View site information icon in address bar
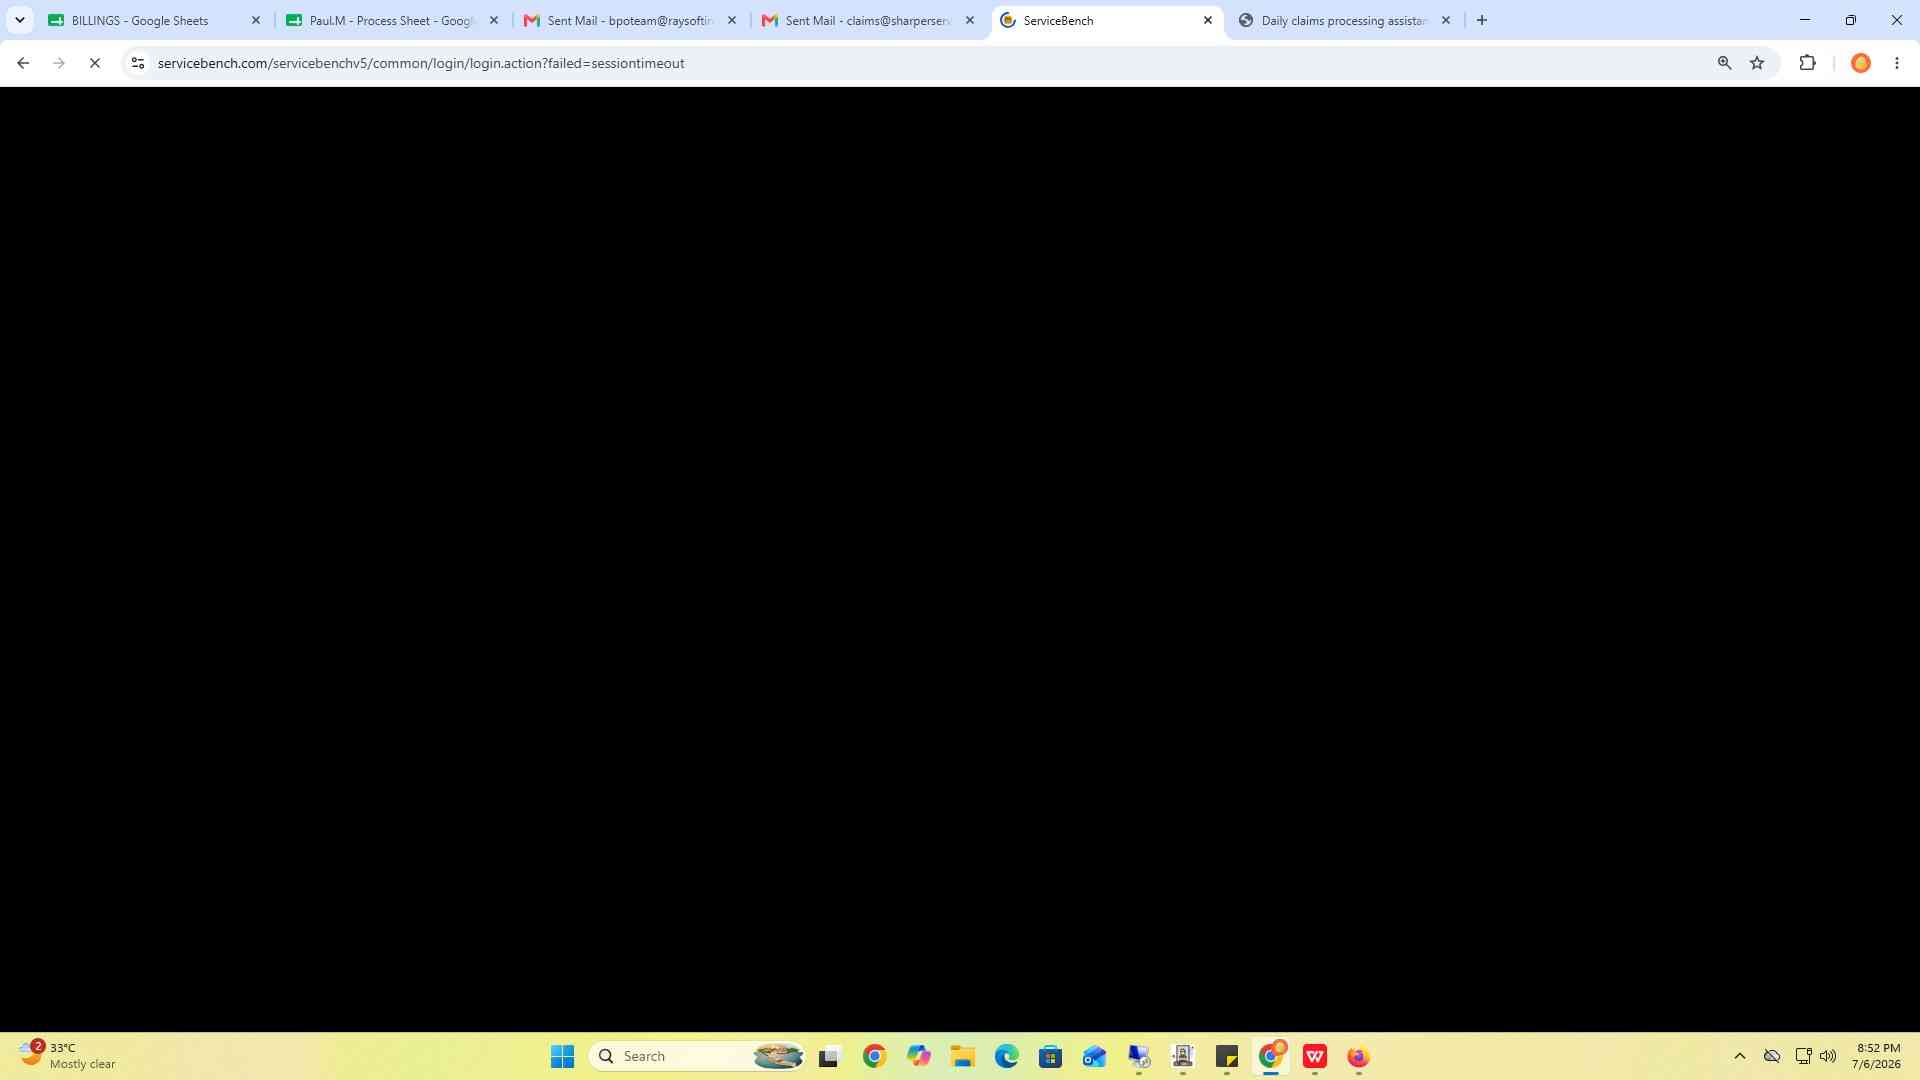 138,63
